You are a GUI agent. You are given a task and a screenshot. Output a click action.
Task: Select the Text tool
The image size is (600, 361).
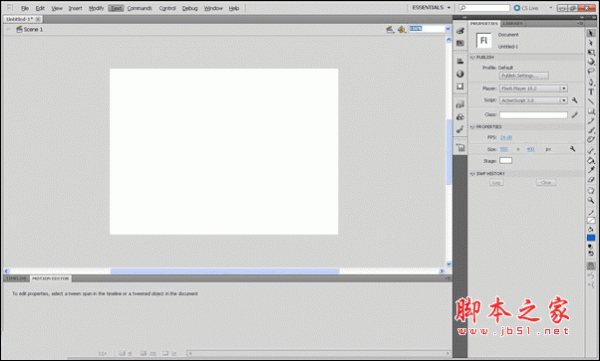pyautogui.click(x=591, y=92)
